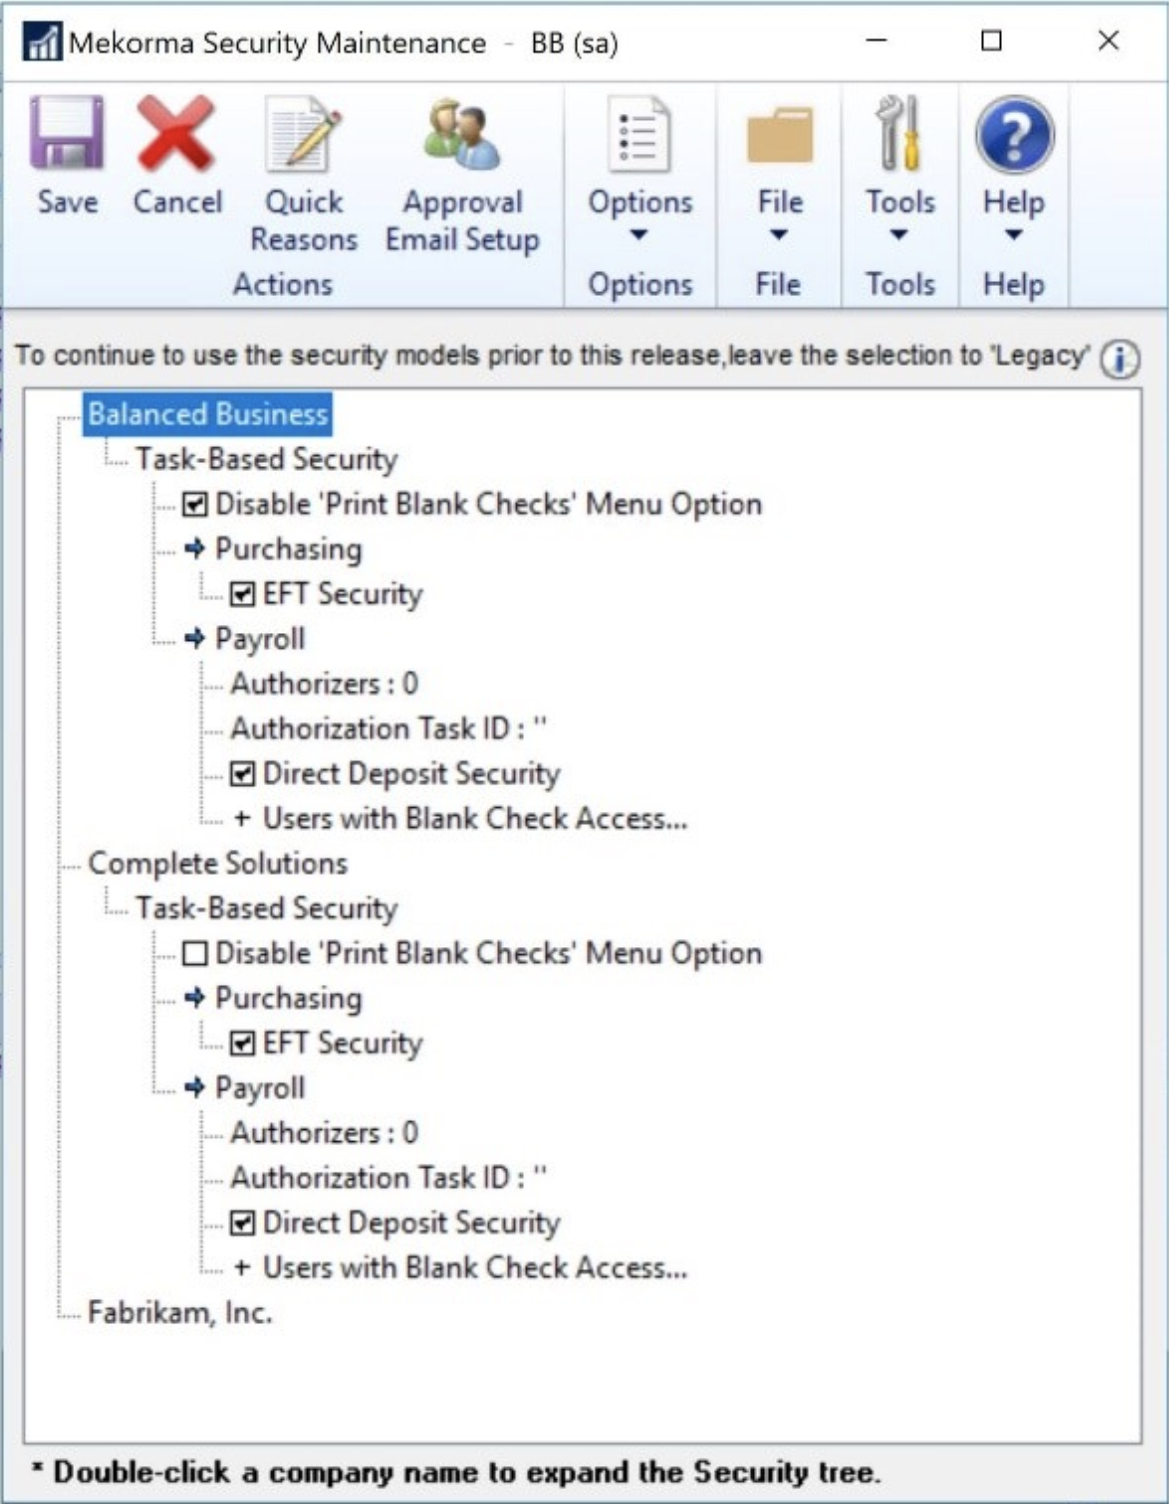1170x1504 pixels.
Task: Click the Tools menu label
Action: coord(900,202)
